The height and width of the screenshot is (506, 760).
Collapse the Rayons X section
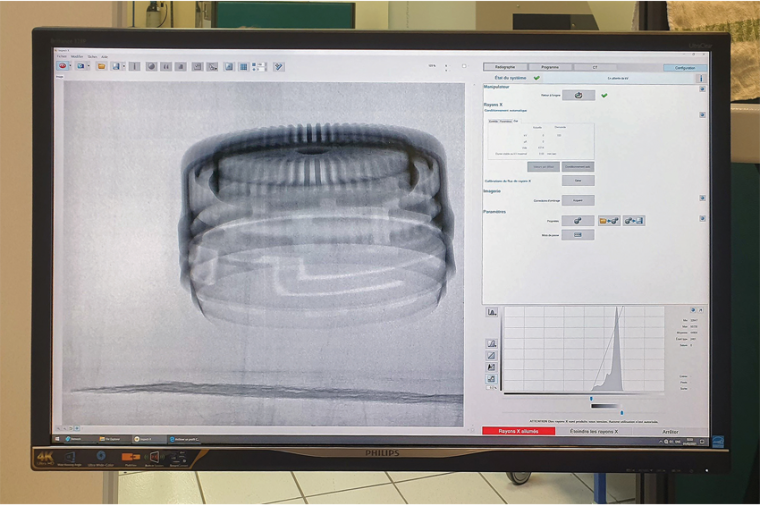coord(702,115)
